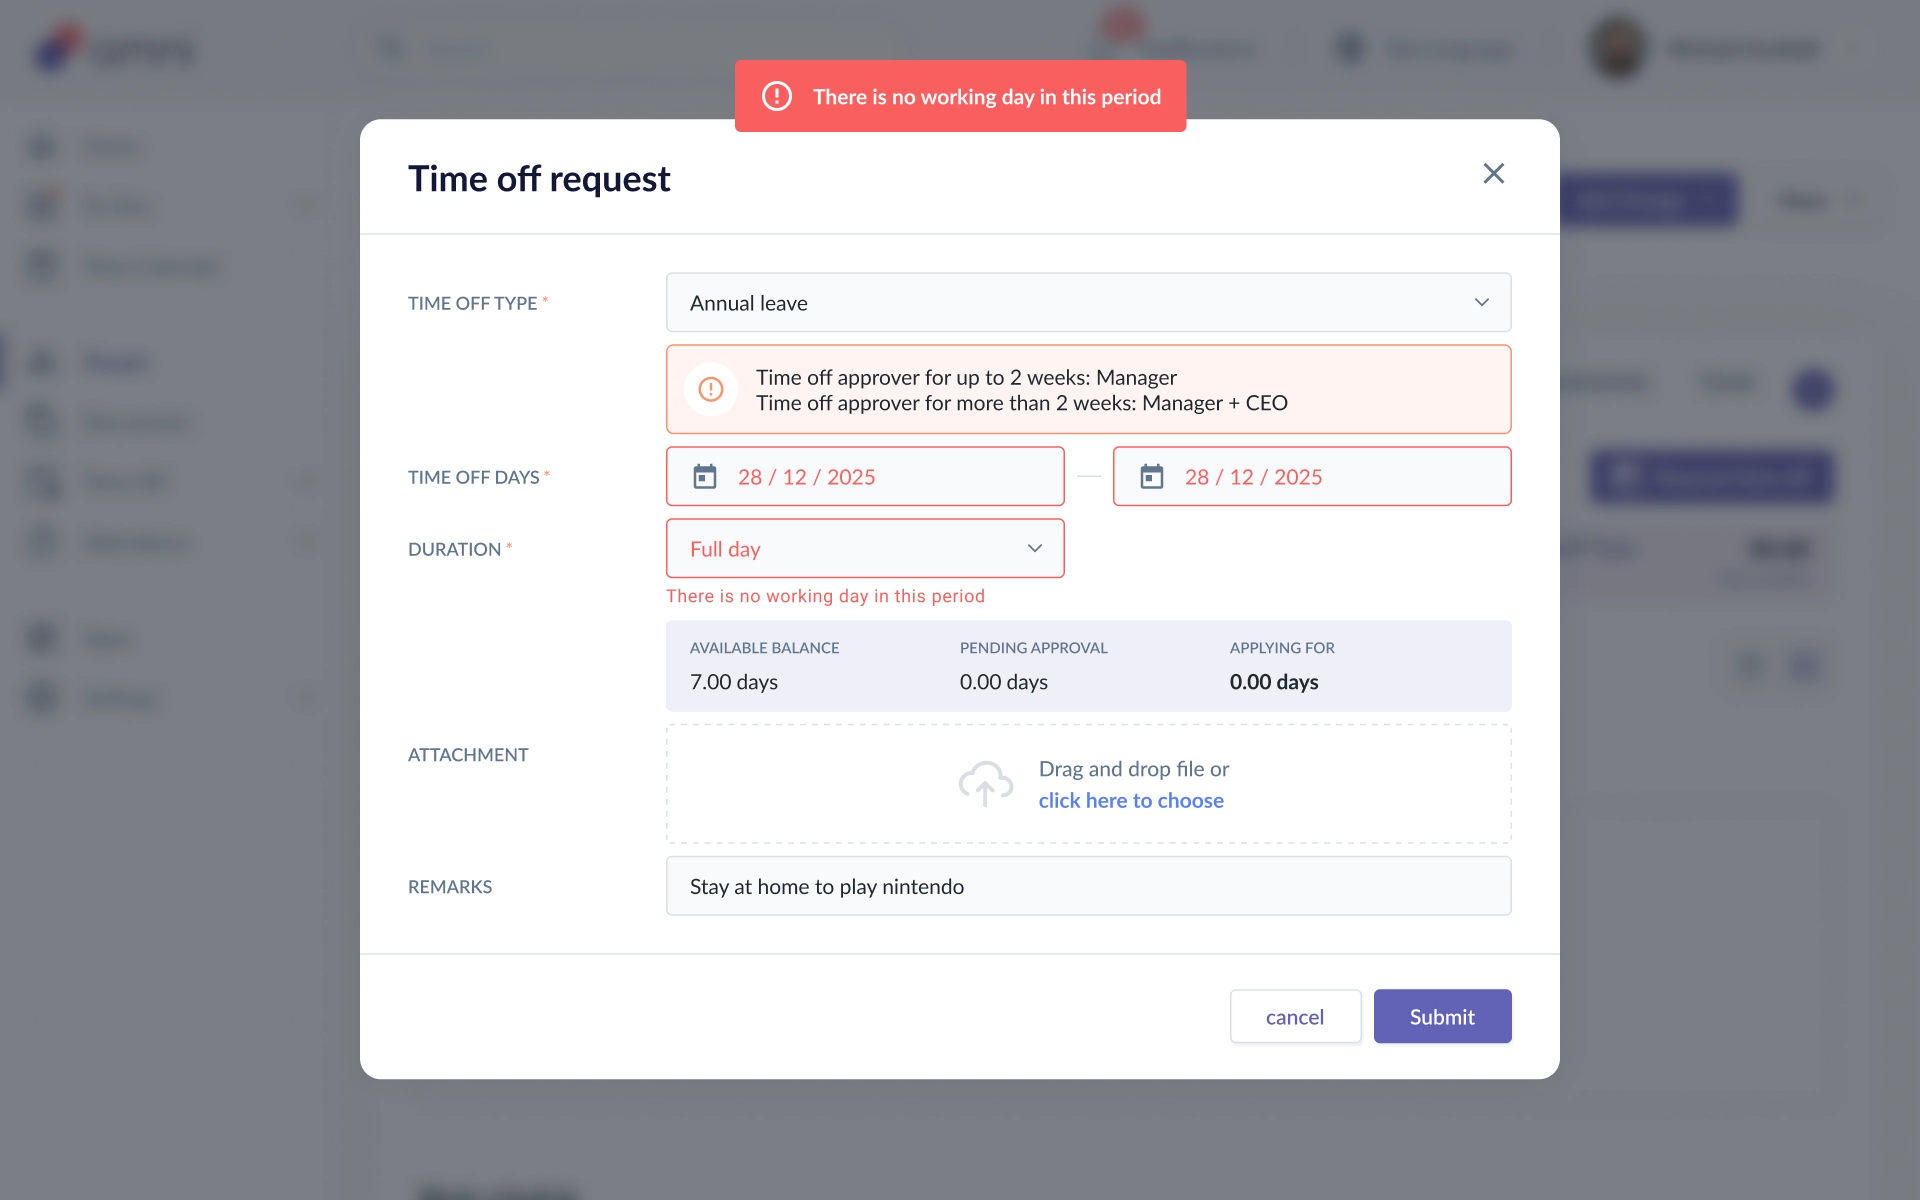Image resolution: width=1920 pixels, height=1200 pixels.
Task: Click the 'click here to choose' link
Action: pyautogui.click(x=1131, y=800)
